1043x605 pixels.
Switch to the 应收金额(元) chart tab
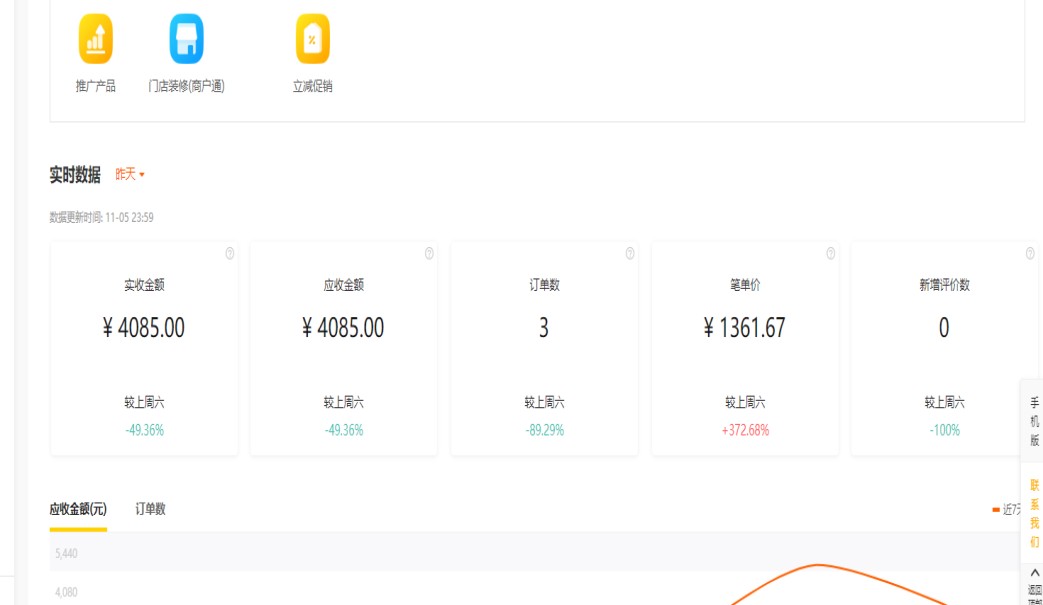[78, 509]
